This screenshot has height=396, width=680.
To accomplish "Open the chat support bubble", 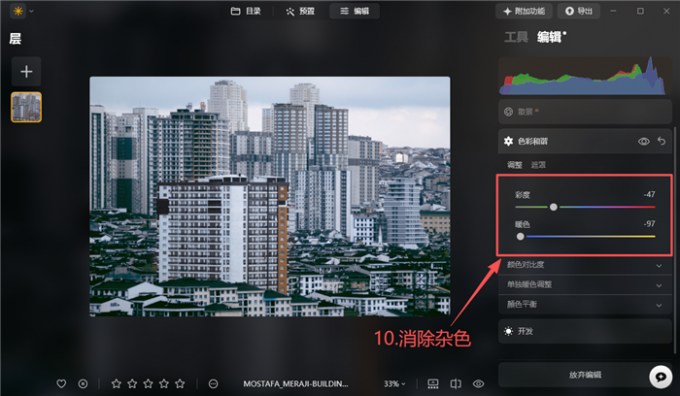I will 660,376.
